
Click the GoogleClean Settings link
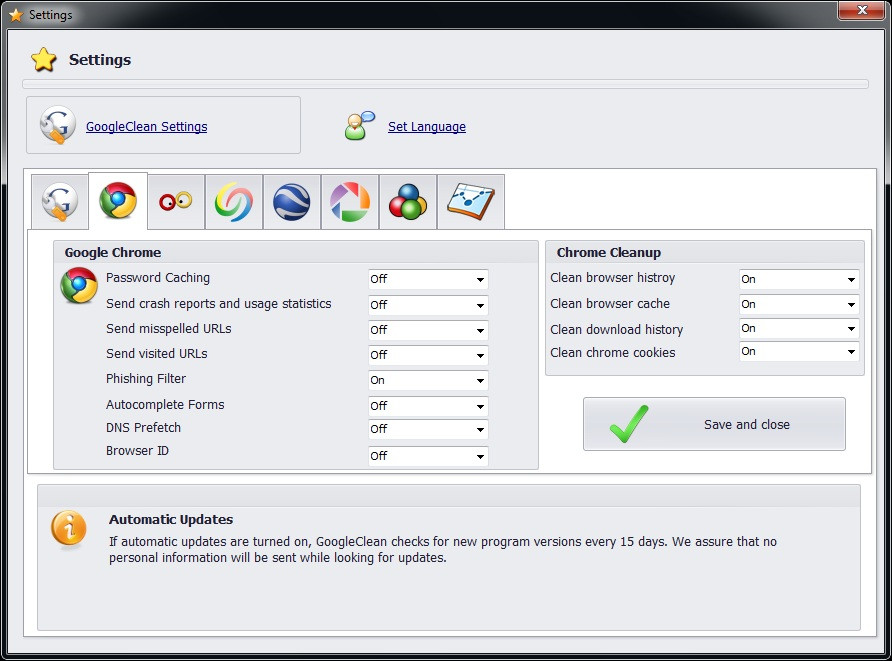point(146,126)
